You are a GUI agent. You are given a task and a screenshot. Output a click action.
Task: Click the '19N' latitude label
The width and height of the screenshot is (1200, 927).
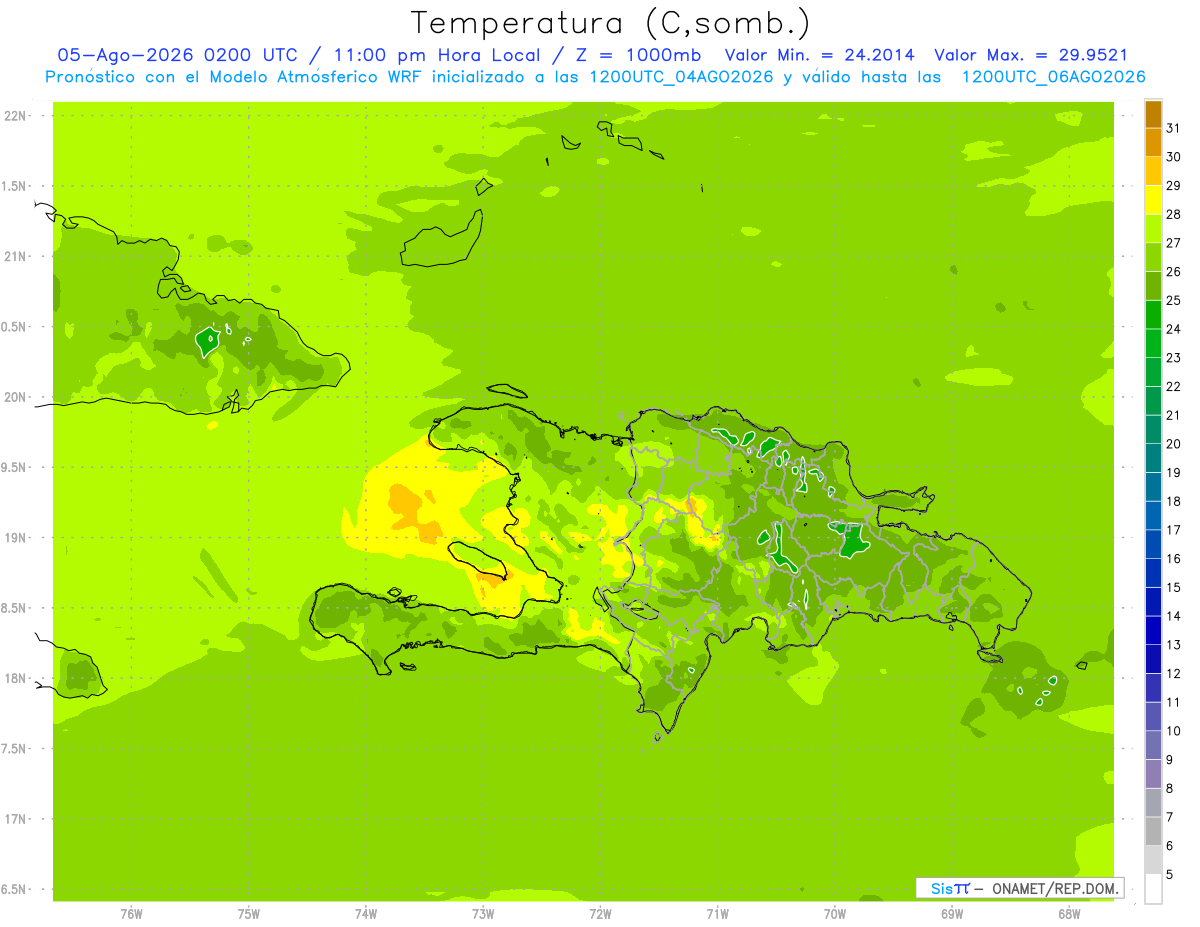point(17,538)
